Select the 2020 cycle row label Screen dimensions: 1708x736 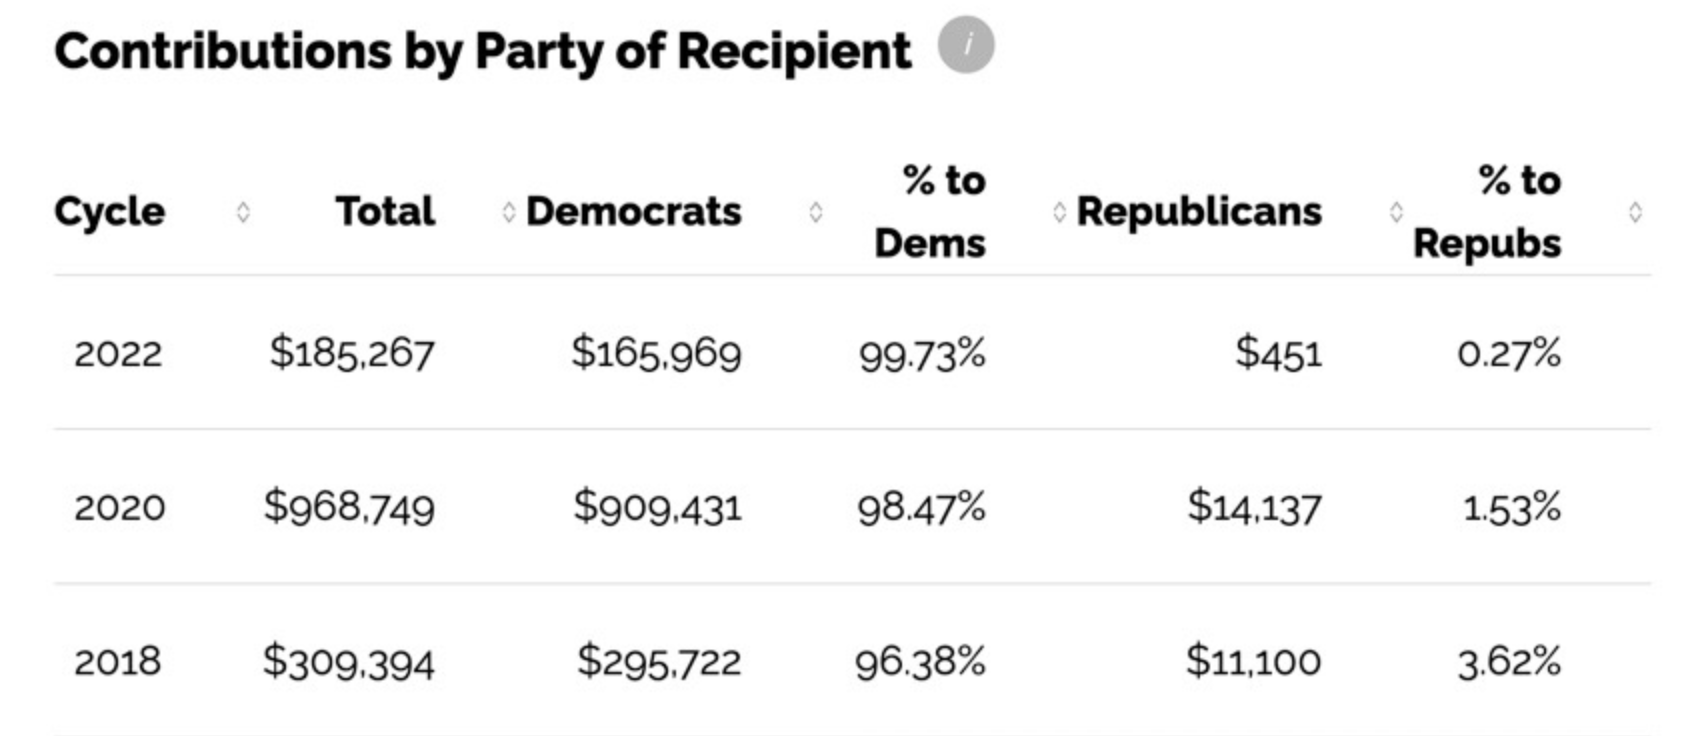[119, 508]
